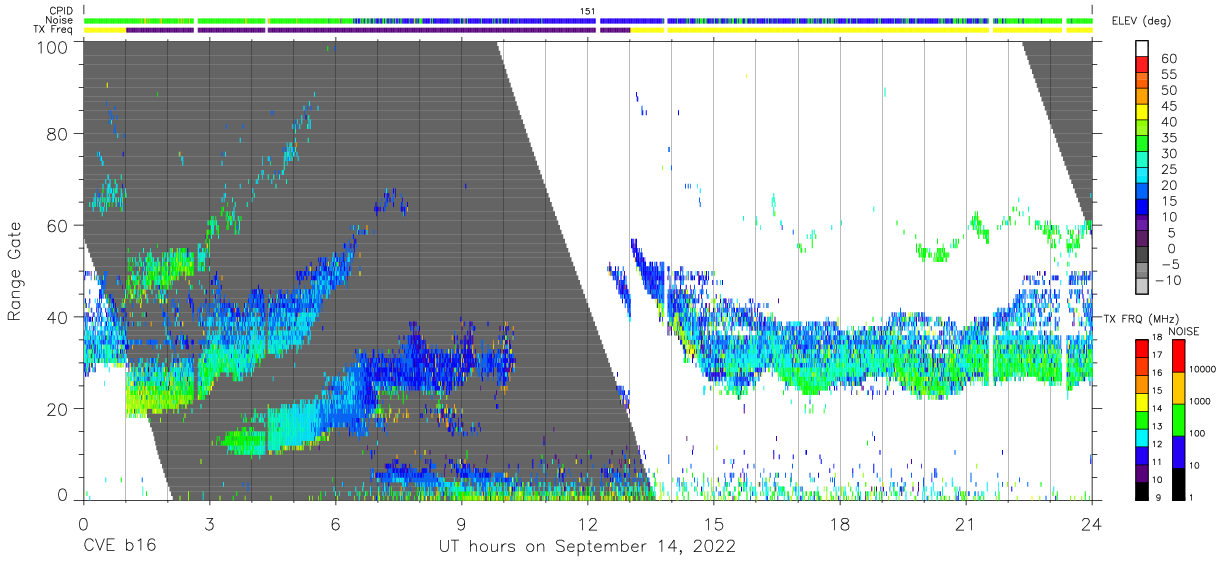Click the '6' tick on the UT hours axis
The image size is (1228, 567).
(x=335, y=524)
